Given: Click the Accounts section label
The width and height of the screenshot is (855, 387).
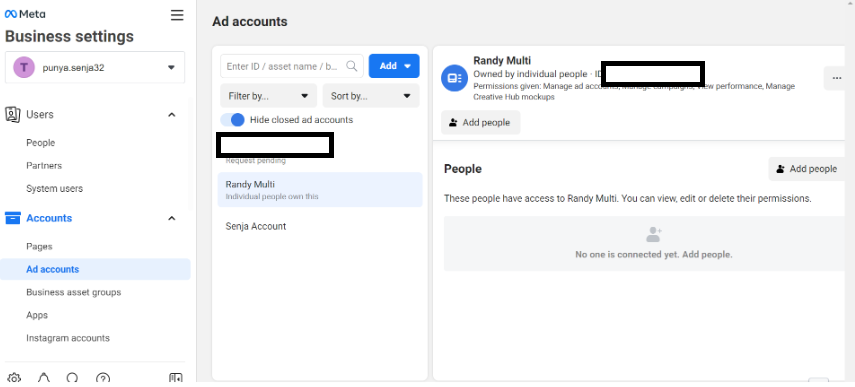Looking at the screenshot, I should click(49, 218).
